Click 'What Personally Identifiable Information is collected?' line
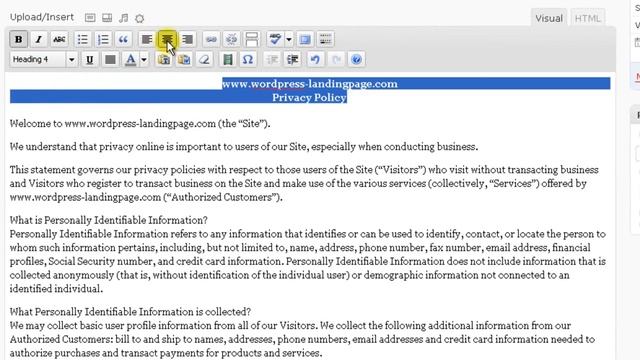640x360 pixels. point(130,311)
